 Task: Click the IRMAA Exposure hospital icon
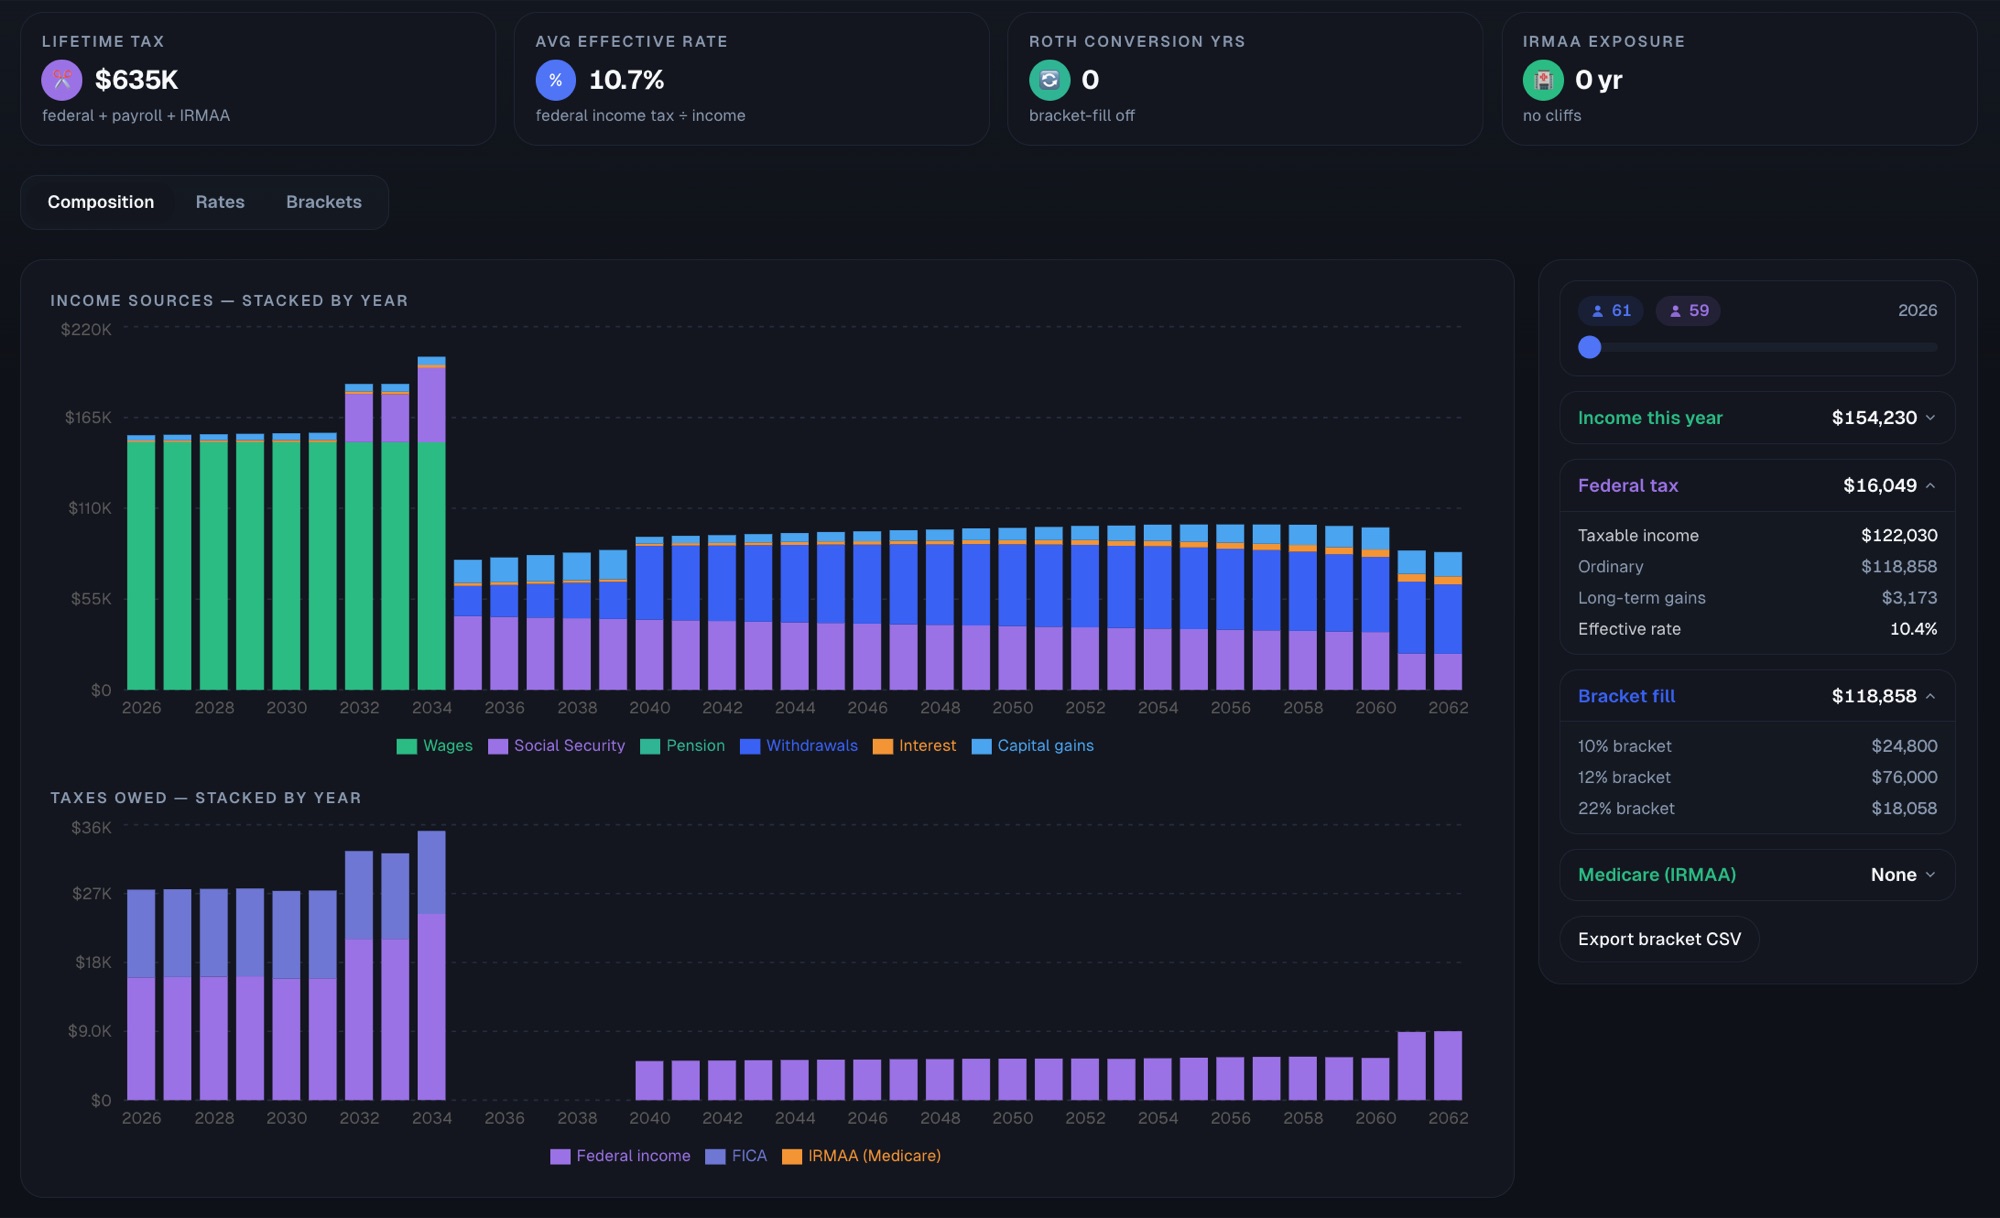1543,80
